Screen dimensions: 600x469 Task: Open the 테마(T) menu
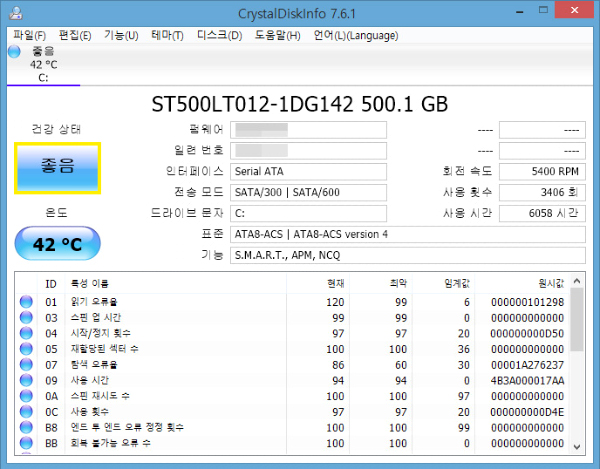pyautogui.click(x=167, y=36)
